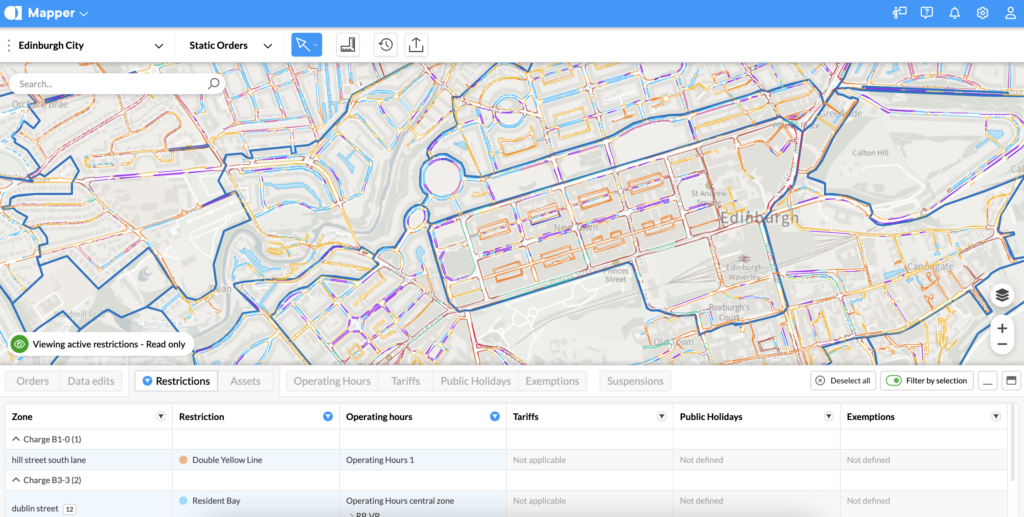This screenshot has height=517, width=1024.
Task: Open the map layers panel
Action: [x=1002, y=296]
